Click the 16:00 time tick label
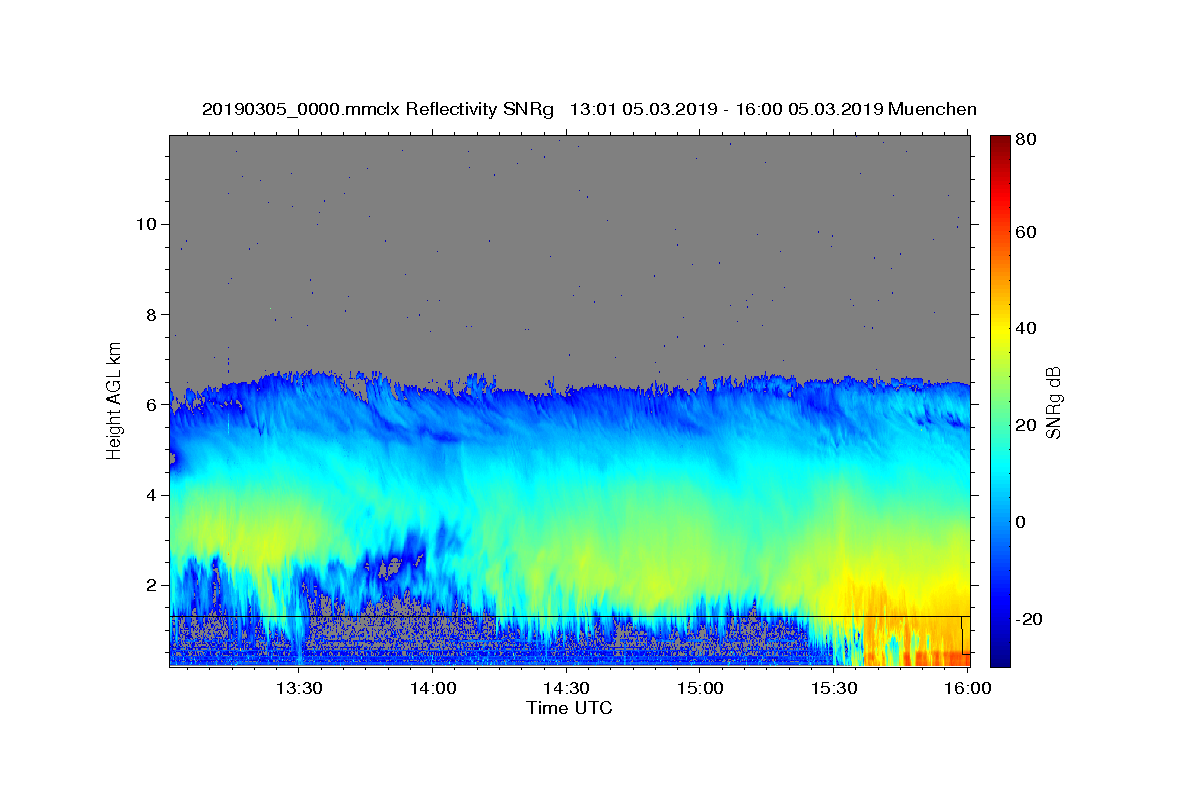The image size is (1200, 800). pyautogui.click(x=967, y=688)
